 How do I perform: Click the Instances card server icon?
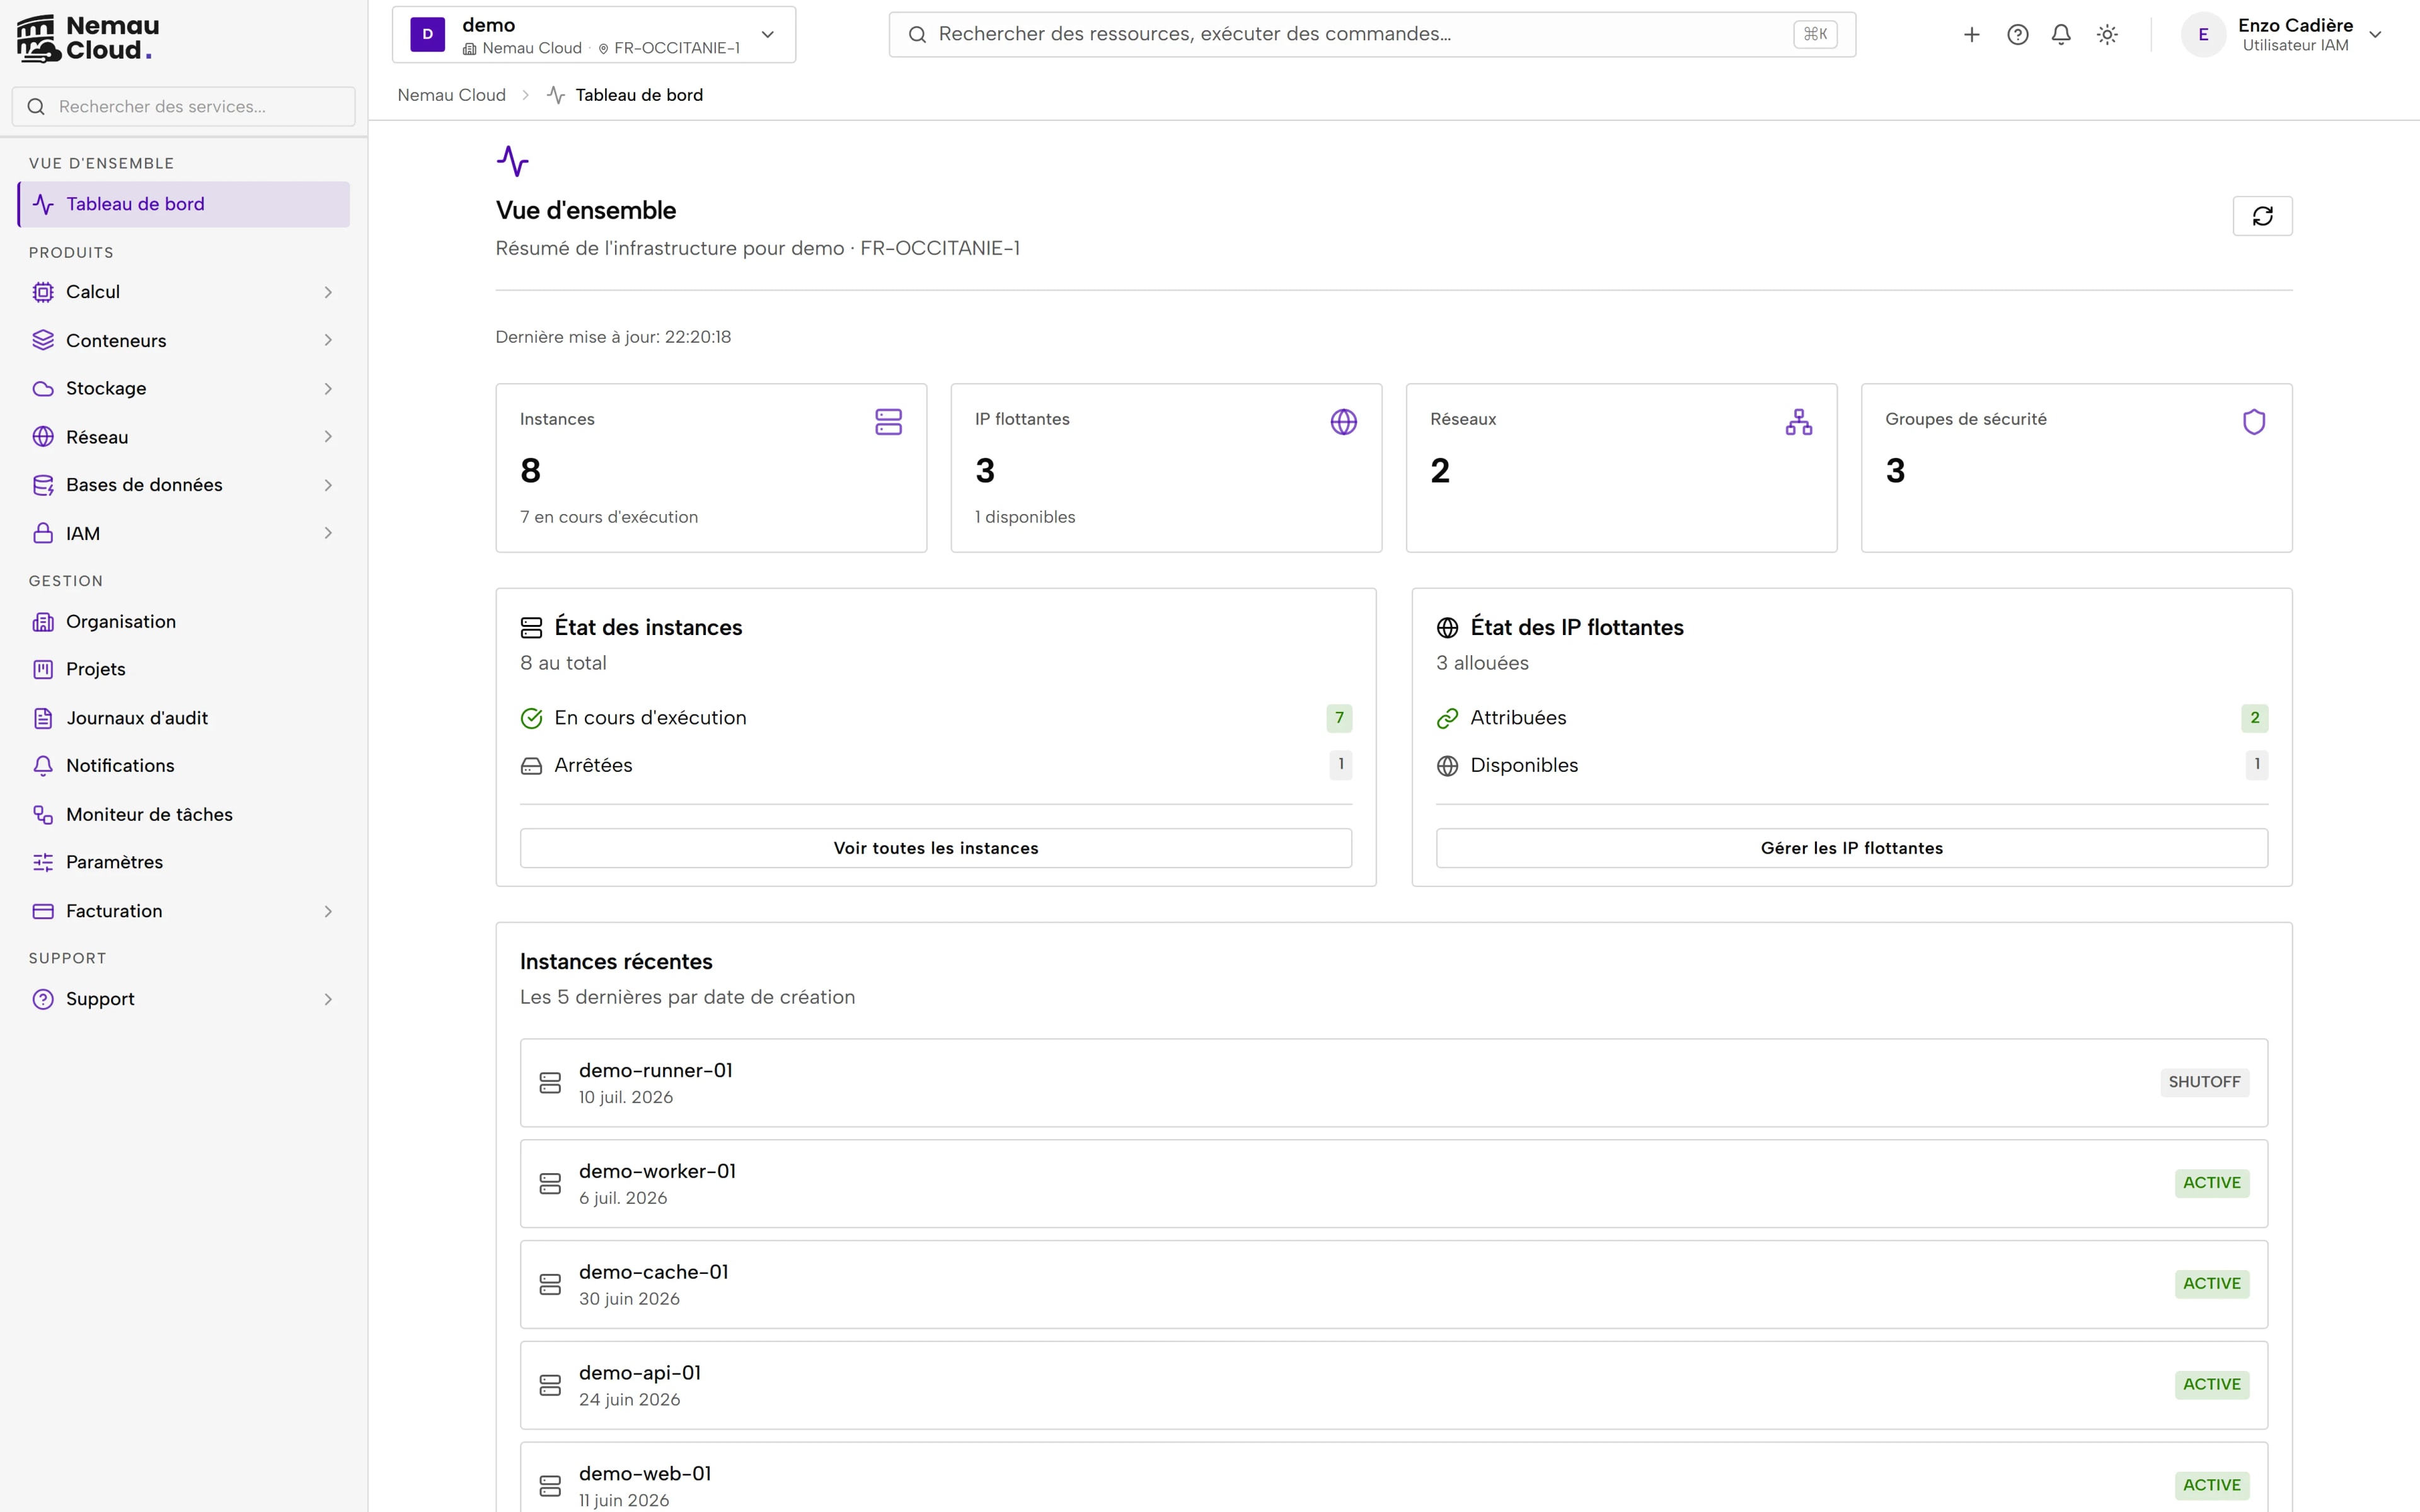888,422
